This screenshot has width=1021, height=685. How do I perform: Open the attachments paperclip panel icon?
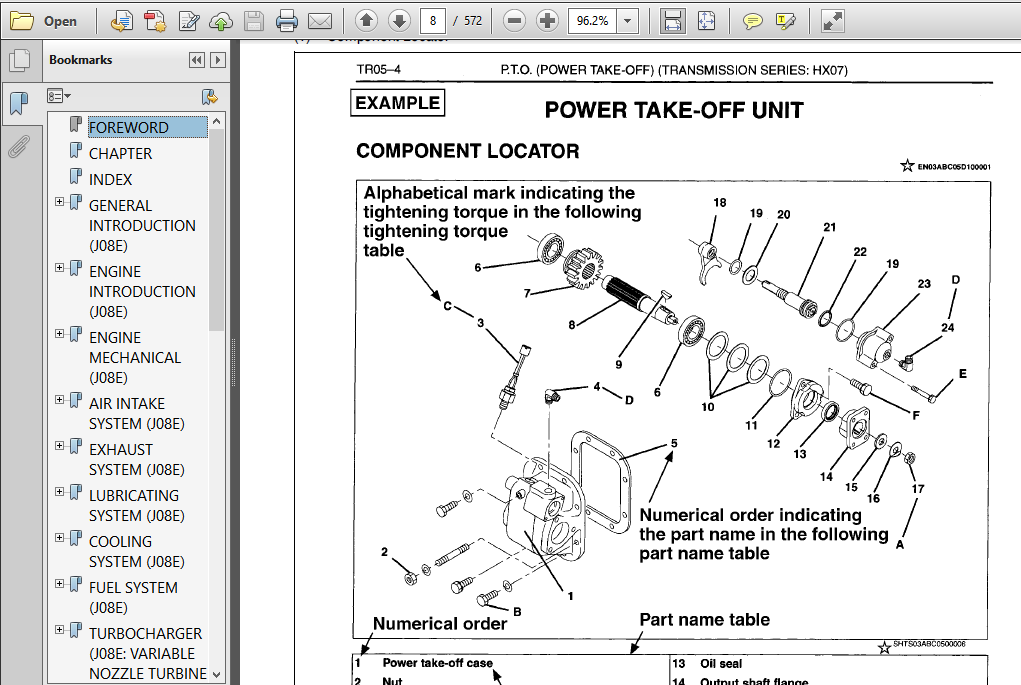20,147
